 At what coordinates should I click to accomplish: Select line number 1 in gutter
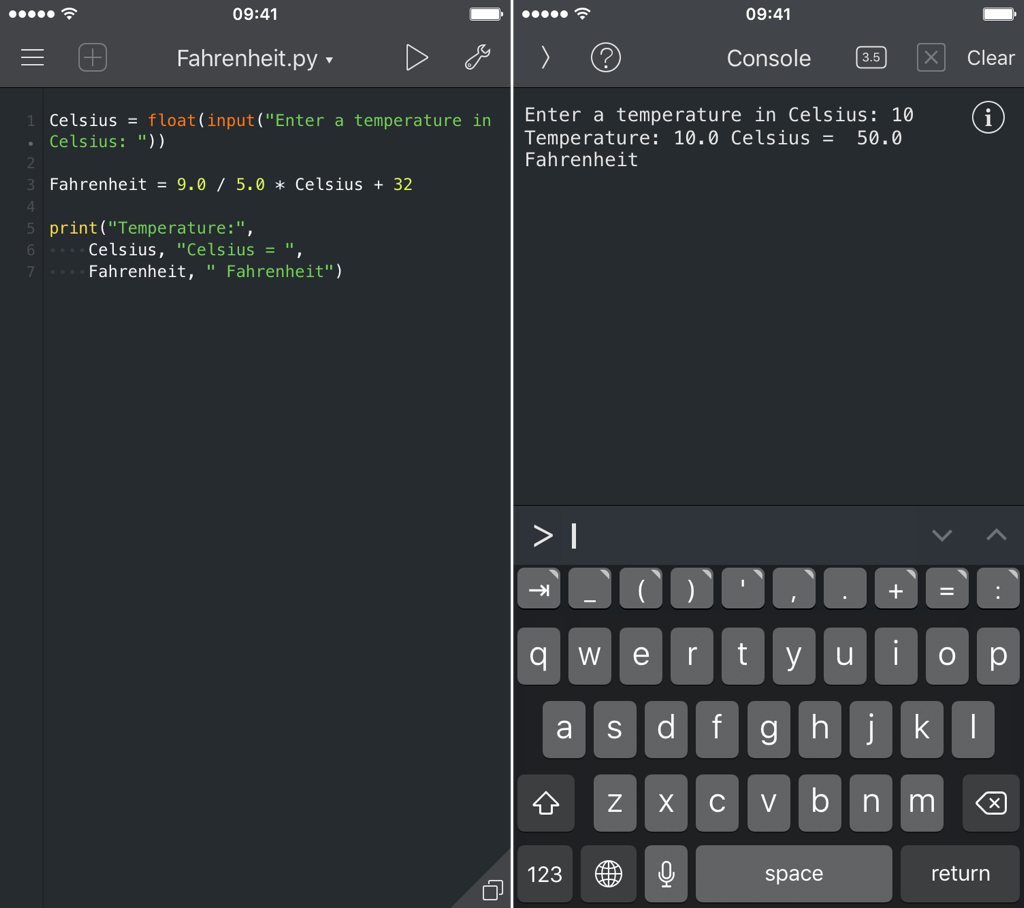point(30,120)
